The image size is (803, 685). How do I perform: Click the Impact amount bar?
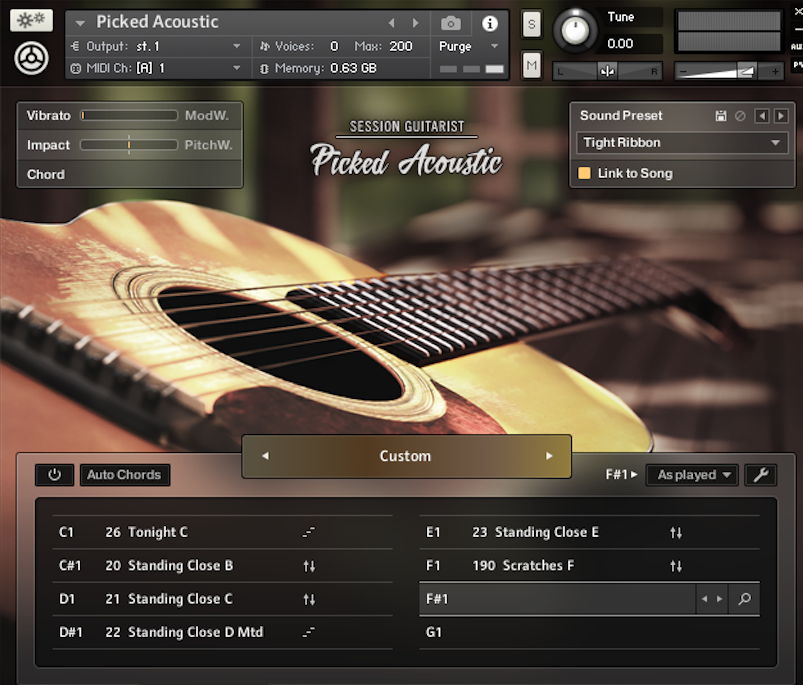coord(129,145)
